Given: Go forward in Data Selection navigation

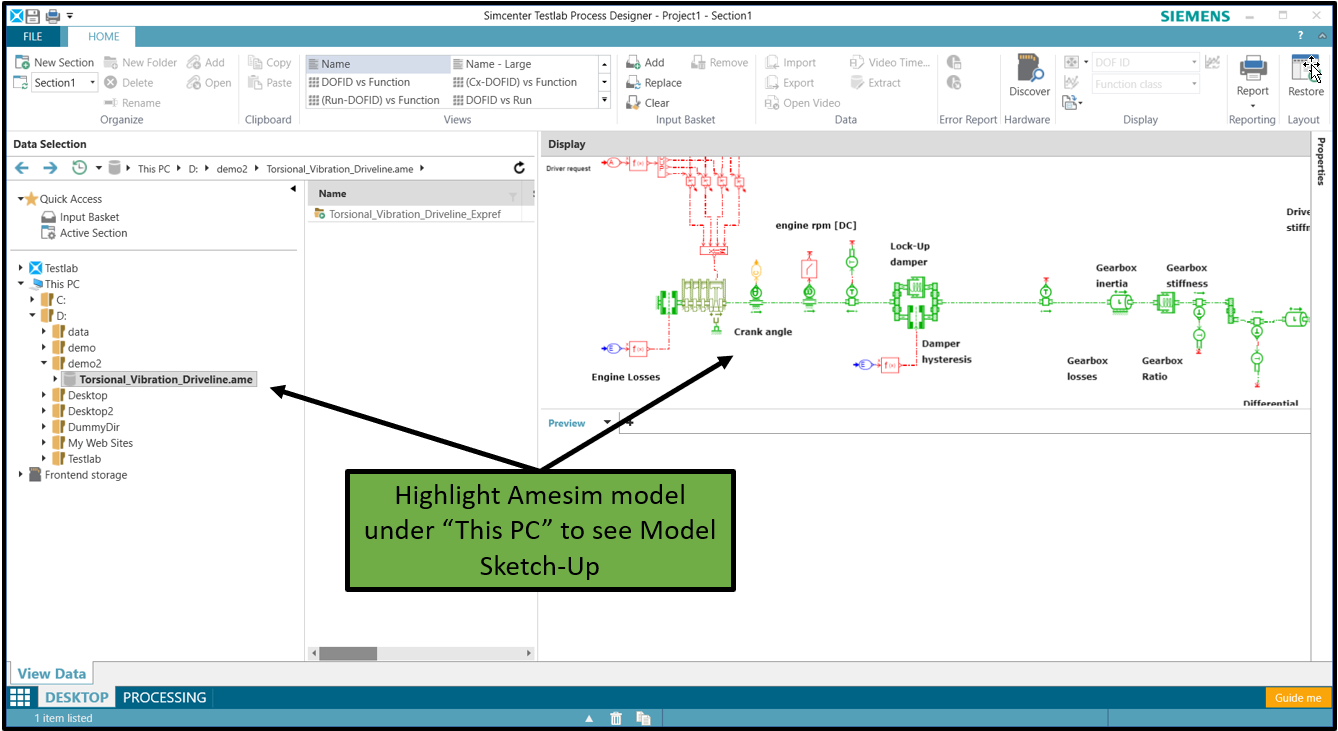Looking at the screenshot, I should (49, 168).
